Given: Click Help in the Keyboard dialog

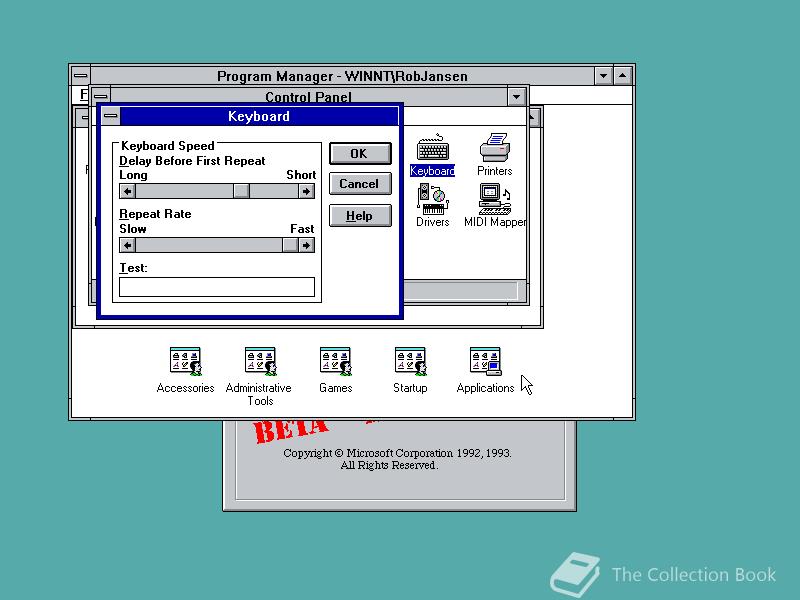Looking at the screenshot, I should pyautogui.click(x=360, y=216).
